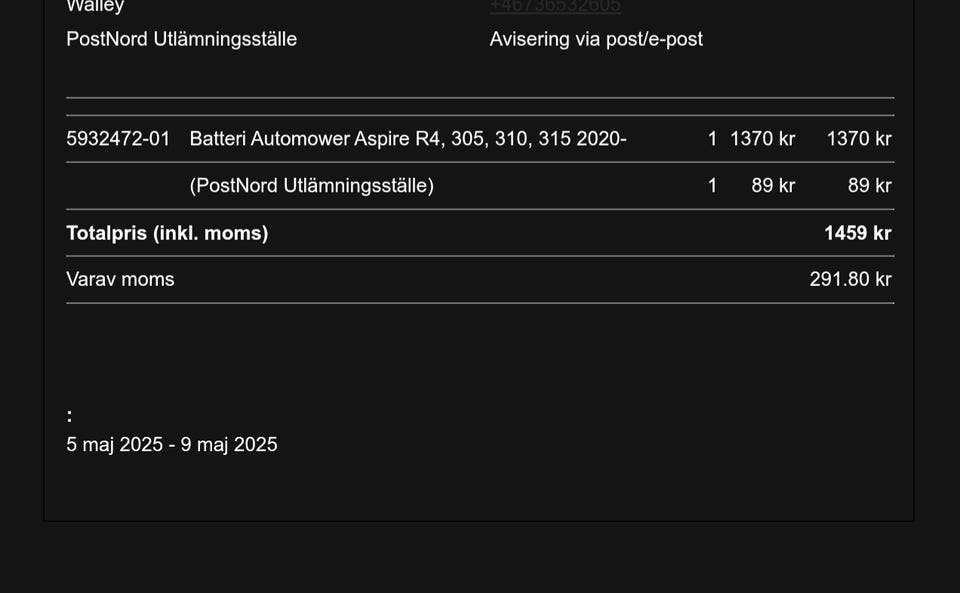
Task: Click the total amount 1459 kr
Action: [x=857, y=233]
